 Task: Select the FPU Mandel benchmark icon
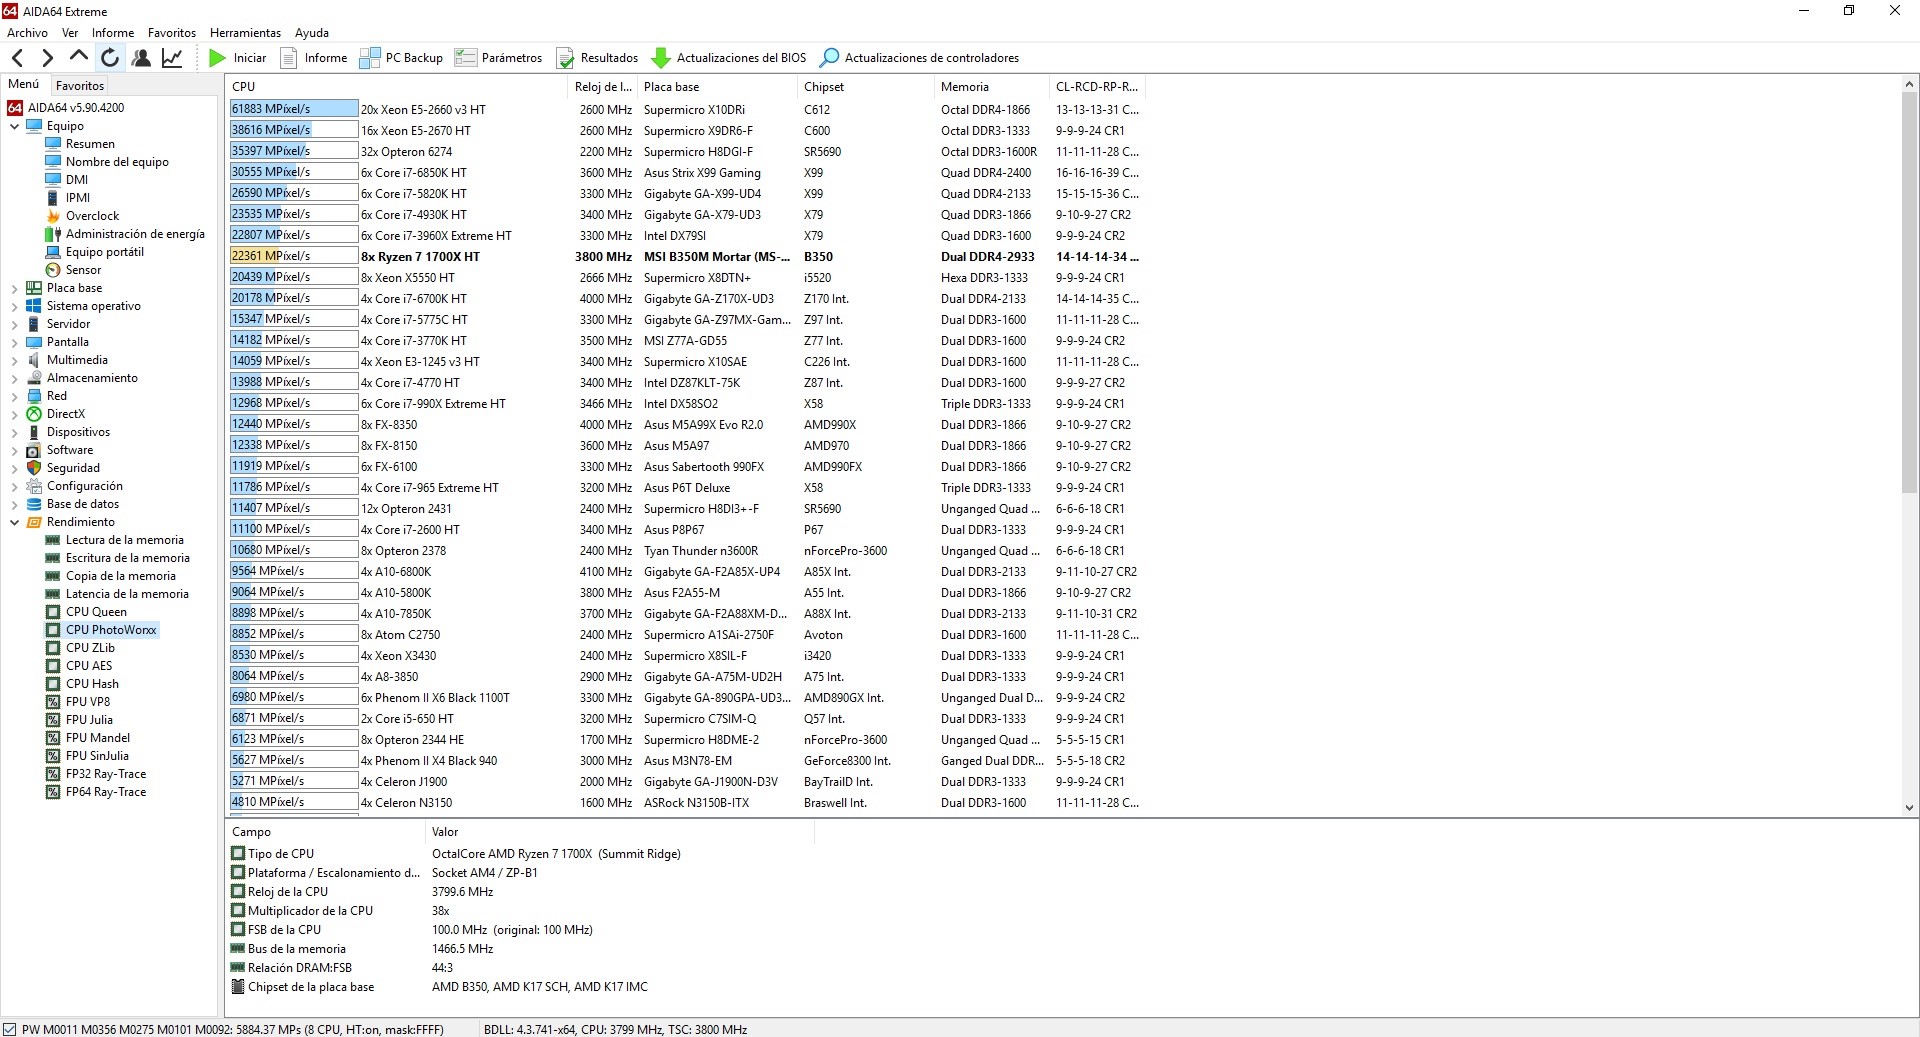click(53, 738)
